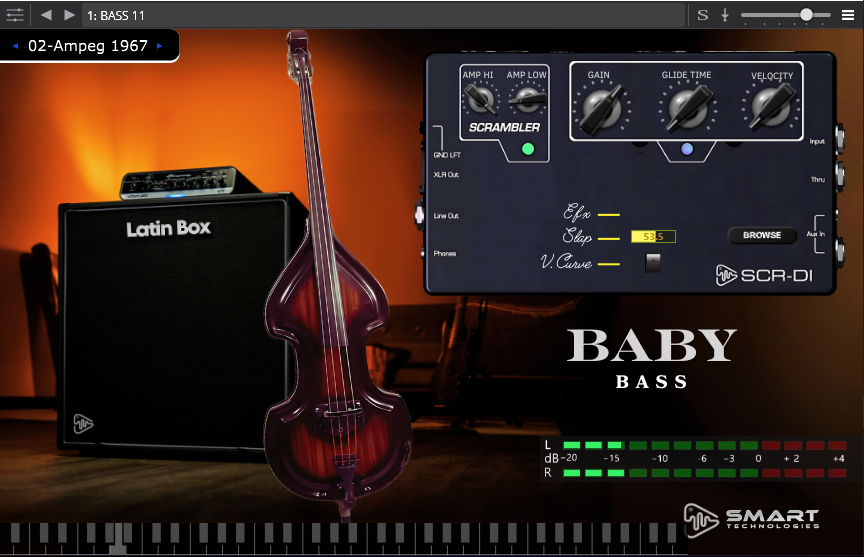Open the hamburger menu at the top right
This screenshot has width=864, height=557.
click(848, 15)
